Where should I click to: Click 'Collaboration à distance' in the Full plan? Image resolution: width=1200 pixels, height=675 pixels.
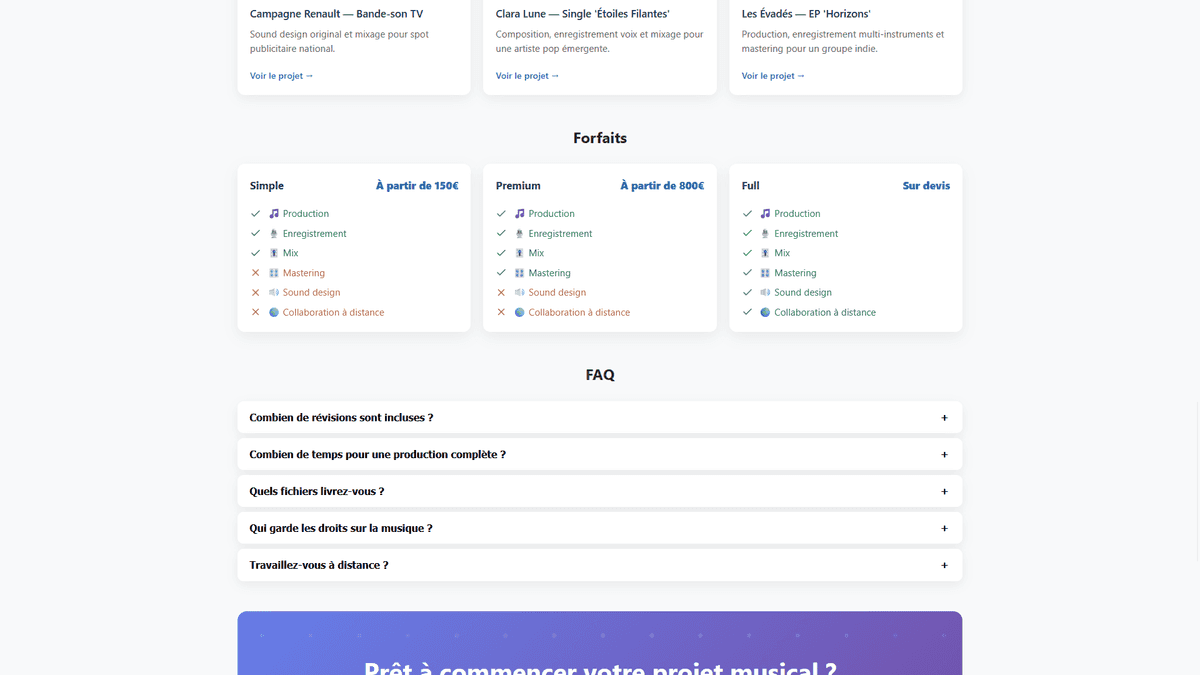[x=825, y=312]
